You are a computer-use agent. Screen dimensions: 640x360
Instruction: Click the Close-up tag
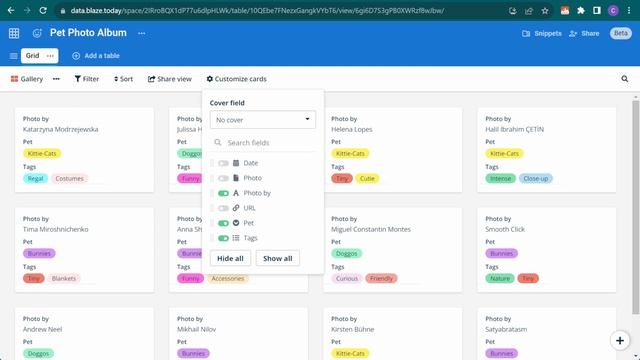[536, 178]
